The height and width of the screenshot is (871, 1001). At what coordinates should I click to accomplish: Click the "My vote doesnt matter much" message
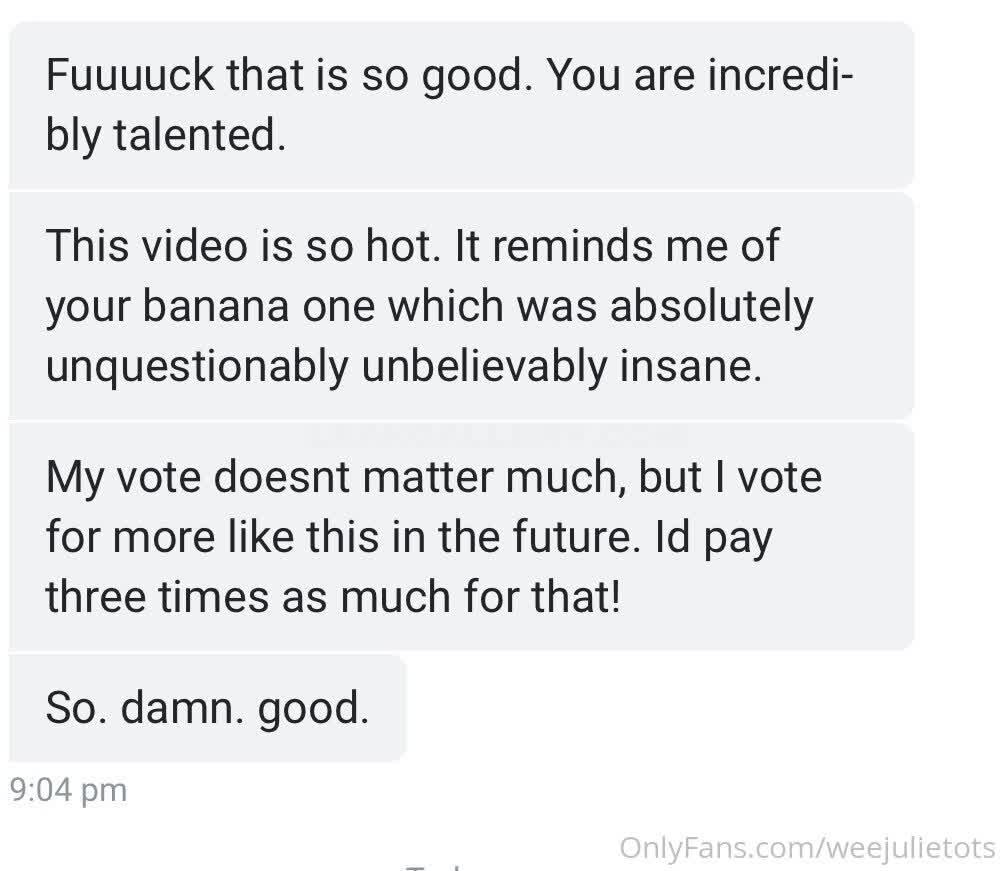point(460,536)
